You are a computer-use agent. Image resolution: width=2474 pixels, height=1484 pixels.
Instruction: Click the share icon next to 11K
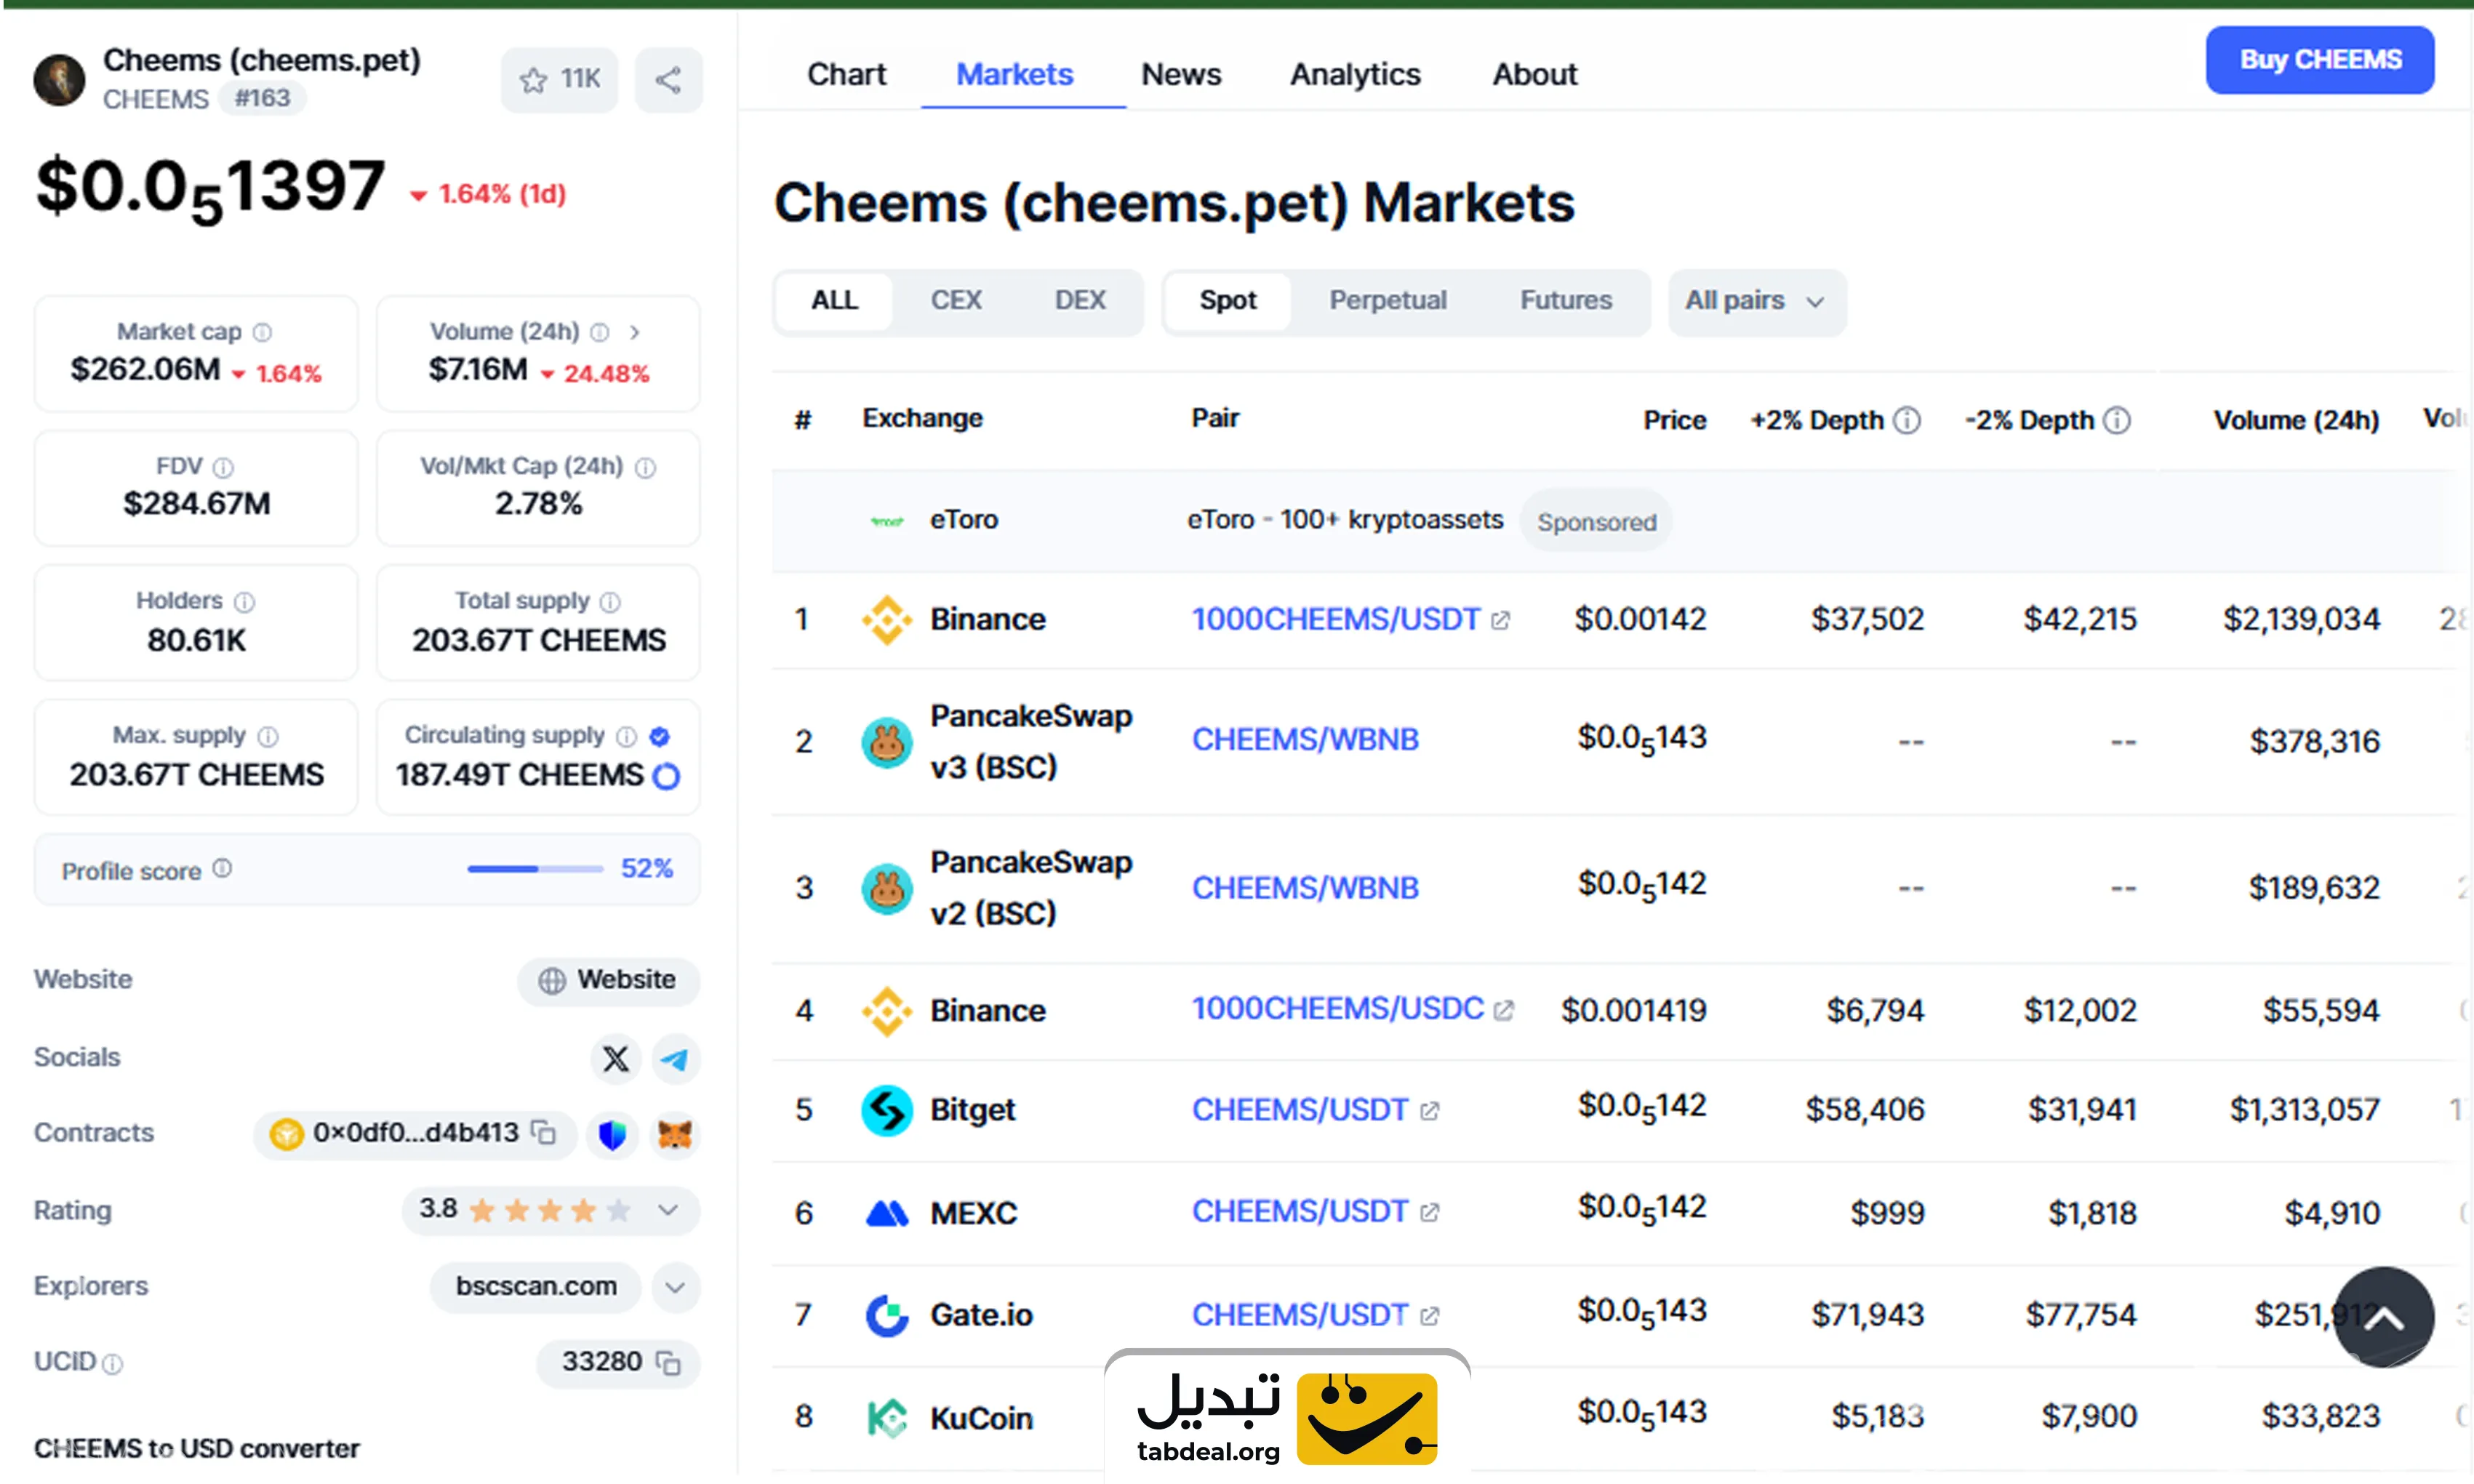click(x=668, y=79)
